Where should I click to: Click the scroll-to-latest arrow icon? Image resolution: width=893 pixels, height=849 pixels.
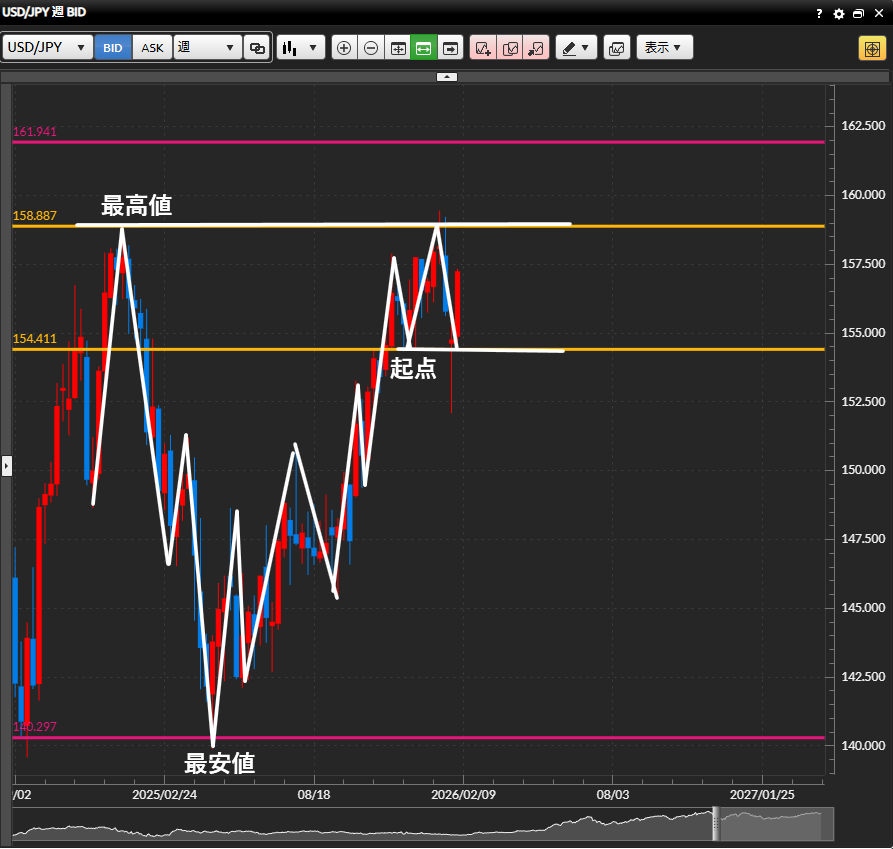coord(451,48)
